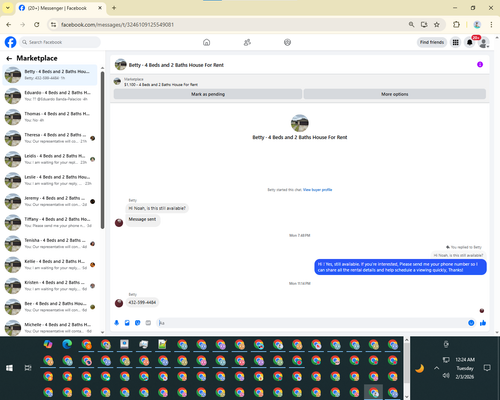The height and width of the screenshot is (400, 500).
Task: Focus the message input field
Action: 312,323
